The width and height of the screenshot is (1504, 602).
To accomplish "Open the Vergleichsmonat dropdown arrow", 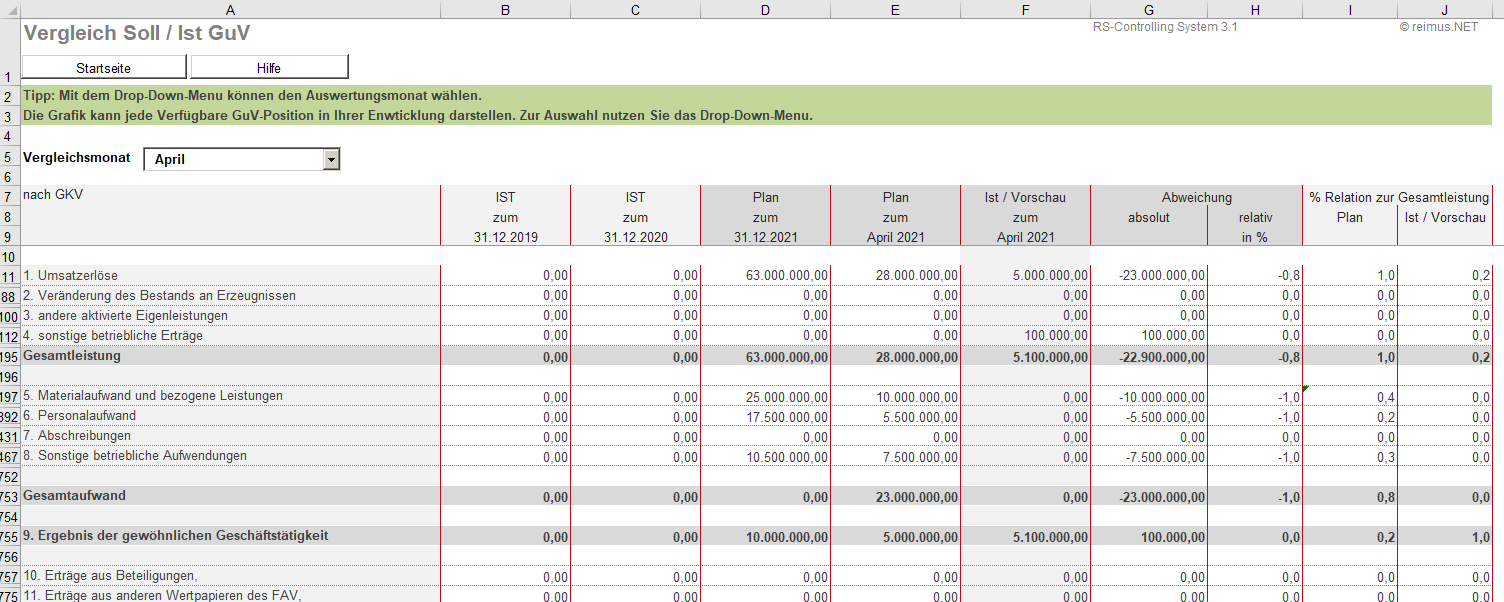I will click(332, 160).
